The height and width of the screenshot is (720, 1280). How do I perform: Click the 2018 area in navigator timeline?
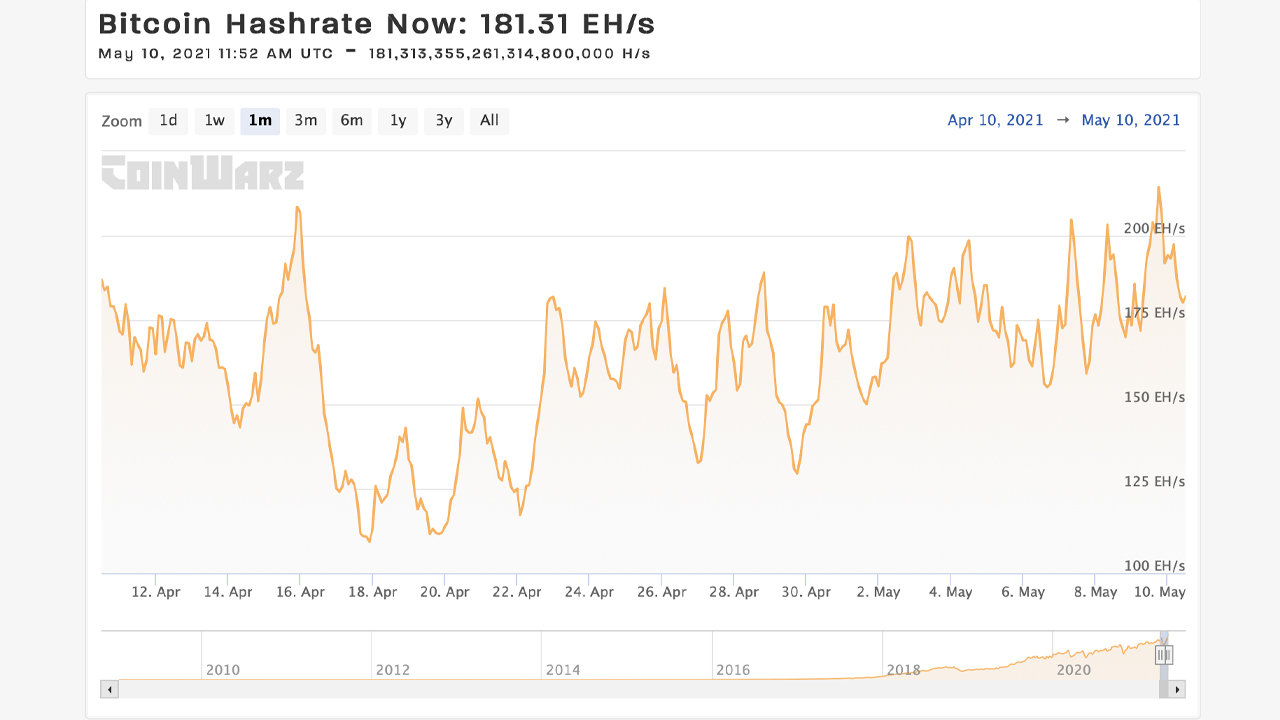click(x=903, y=669)
